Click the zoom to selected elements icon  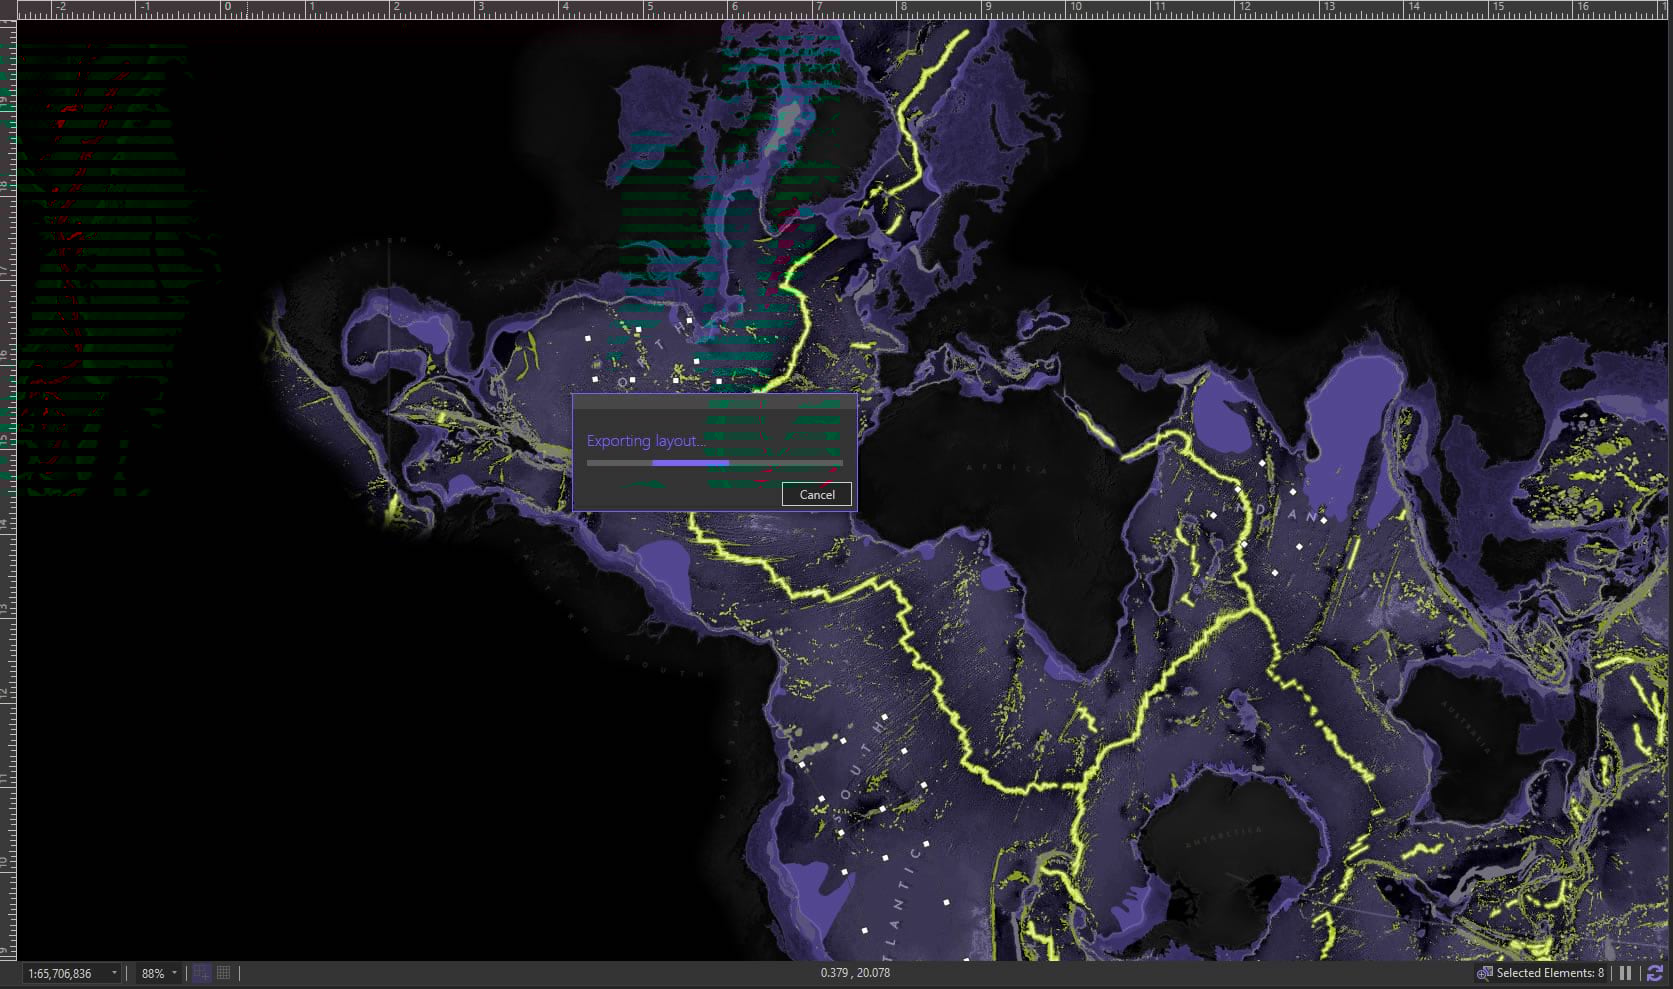tap(1484, 973)
